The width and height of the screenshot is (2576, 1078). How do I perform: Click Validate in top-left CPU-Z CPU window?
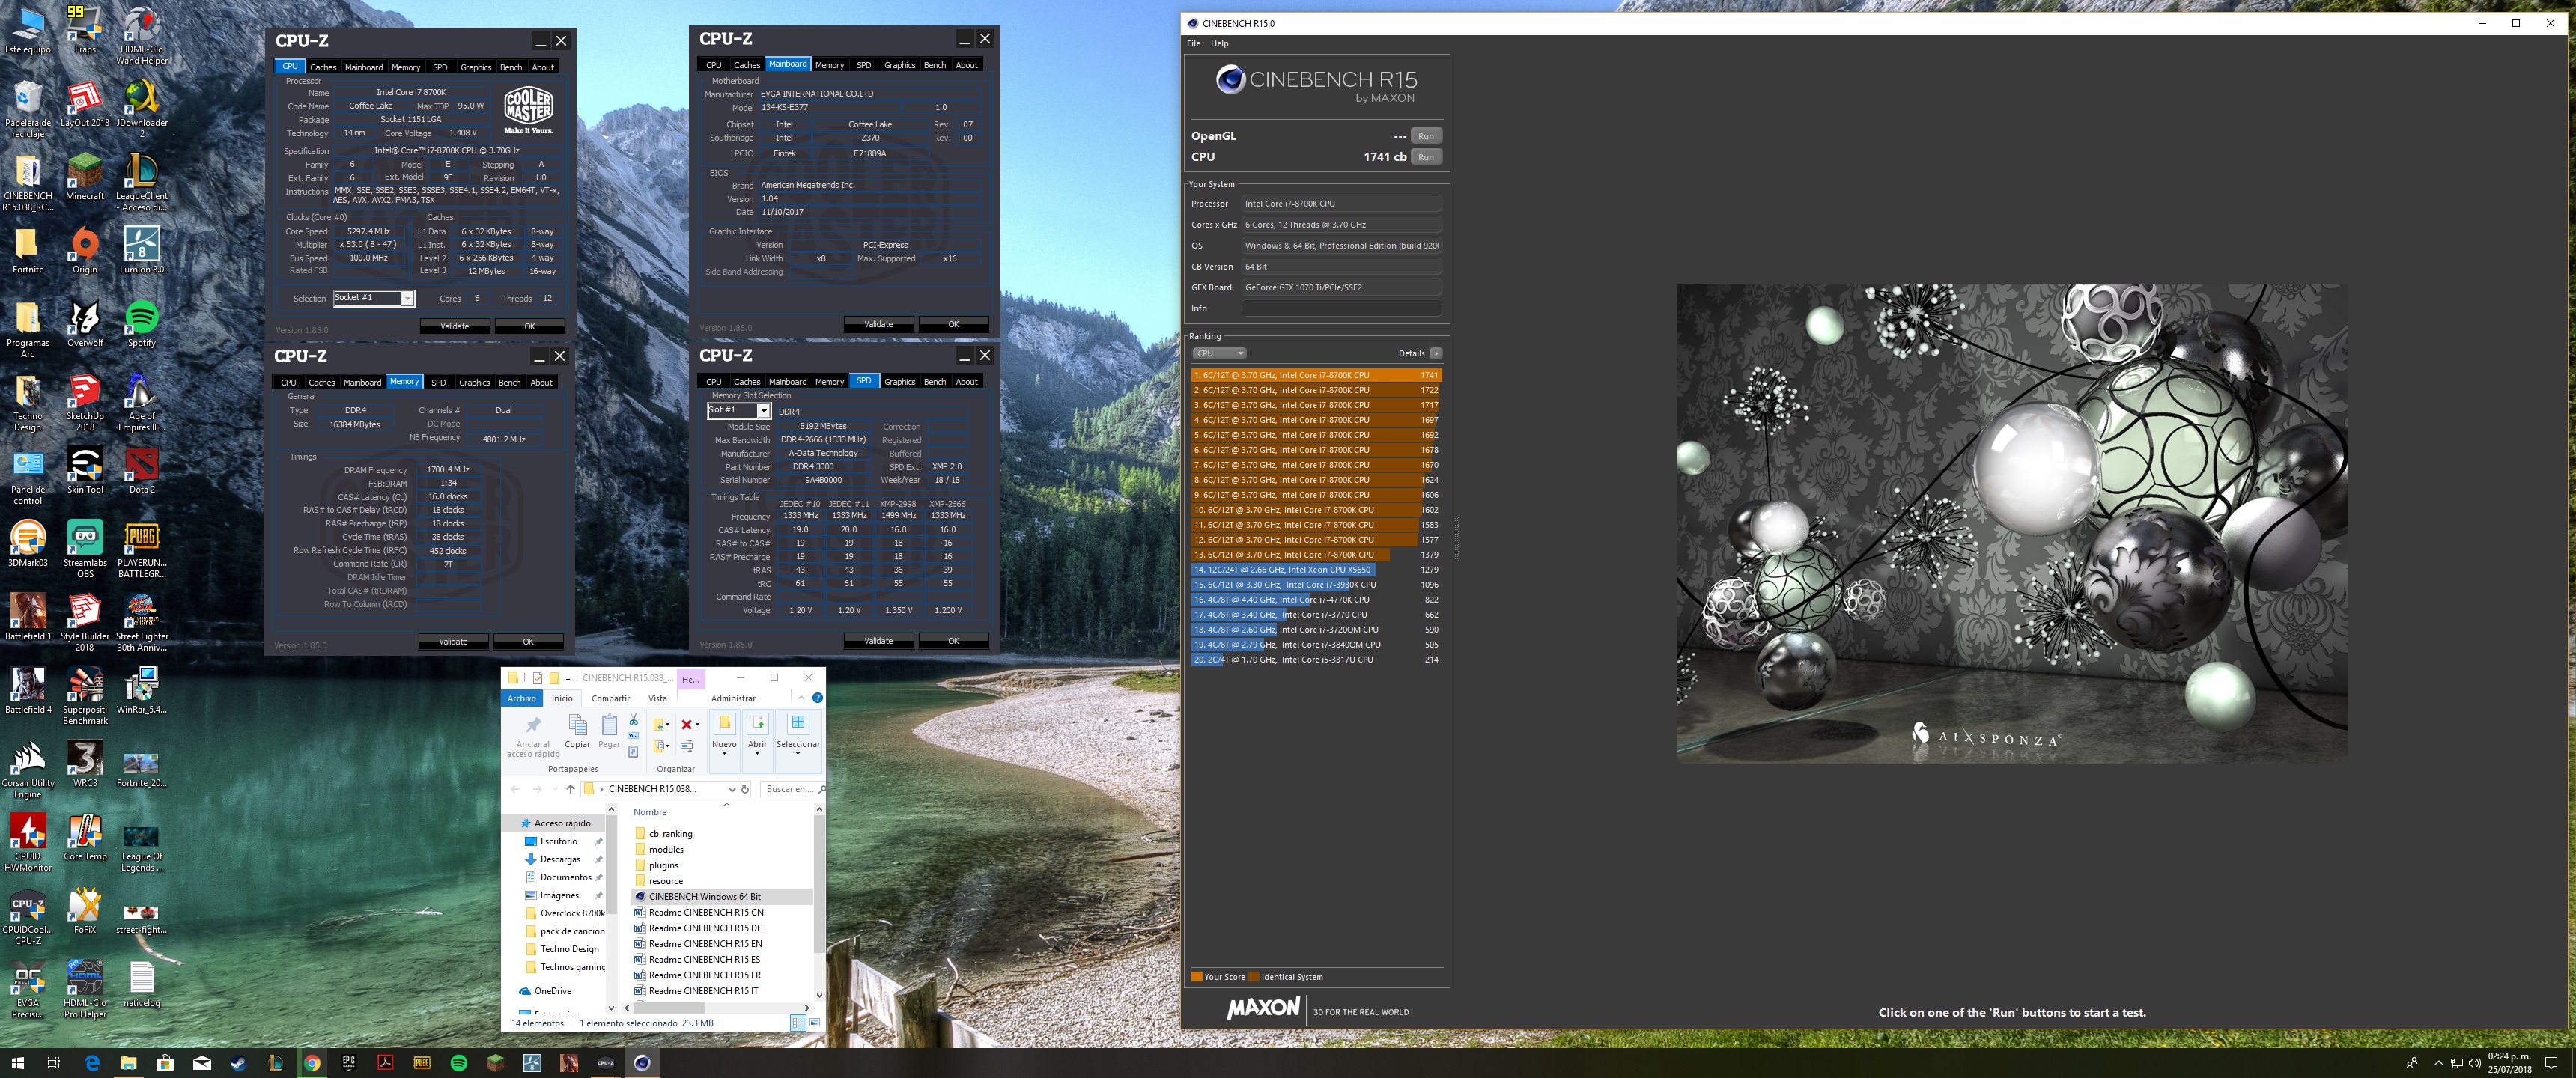click(455, 326)
